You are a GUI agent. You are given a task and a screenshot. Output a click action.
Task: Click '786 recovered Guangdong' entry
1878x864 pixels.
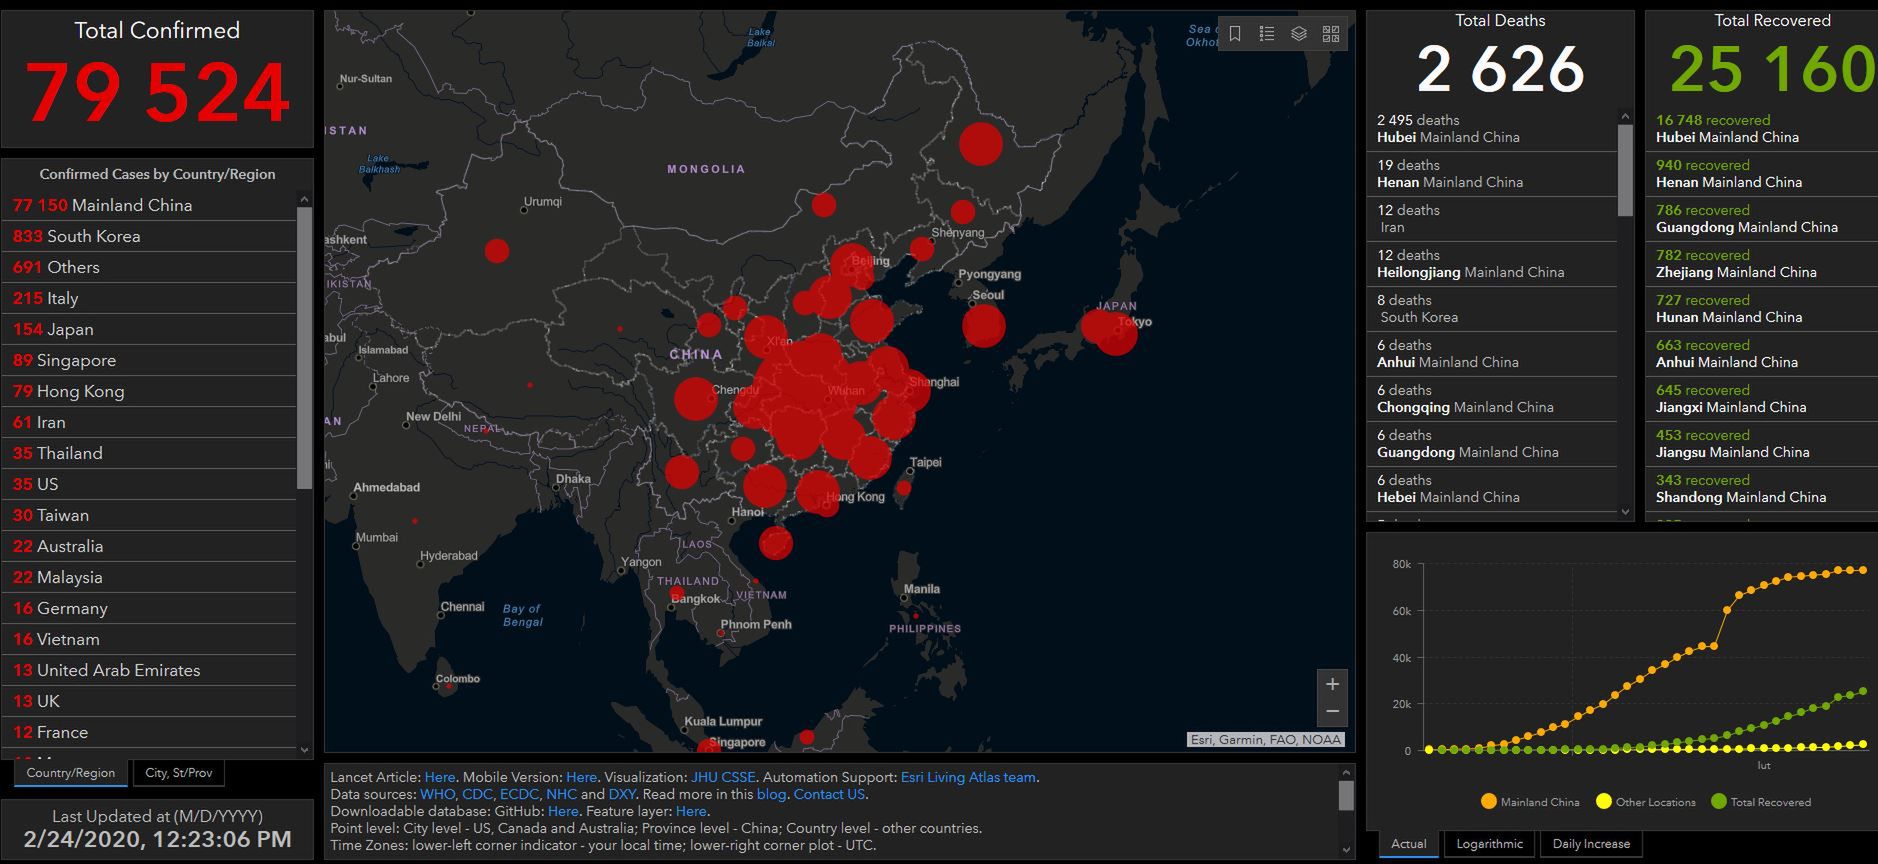pos(1762,219)
